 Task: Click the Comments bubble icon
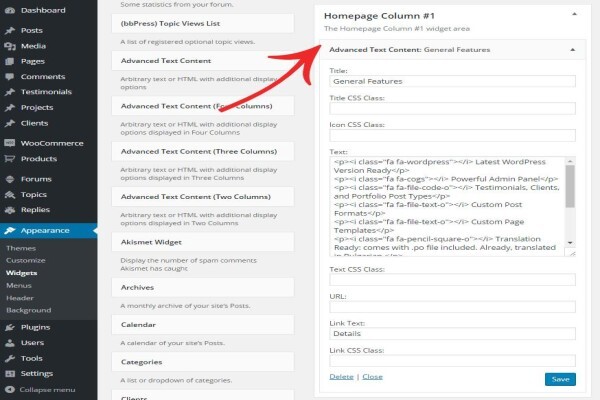[x=10, y=77]
